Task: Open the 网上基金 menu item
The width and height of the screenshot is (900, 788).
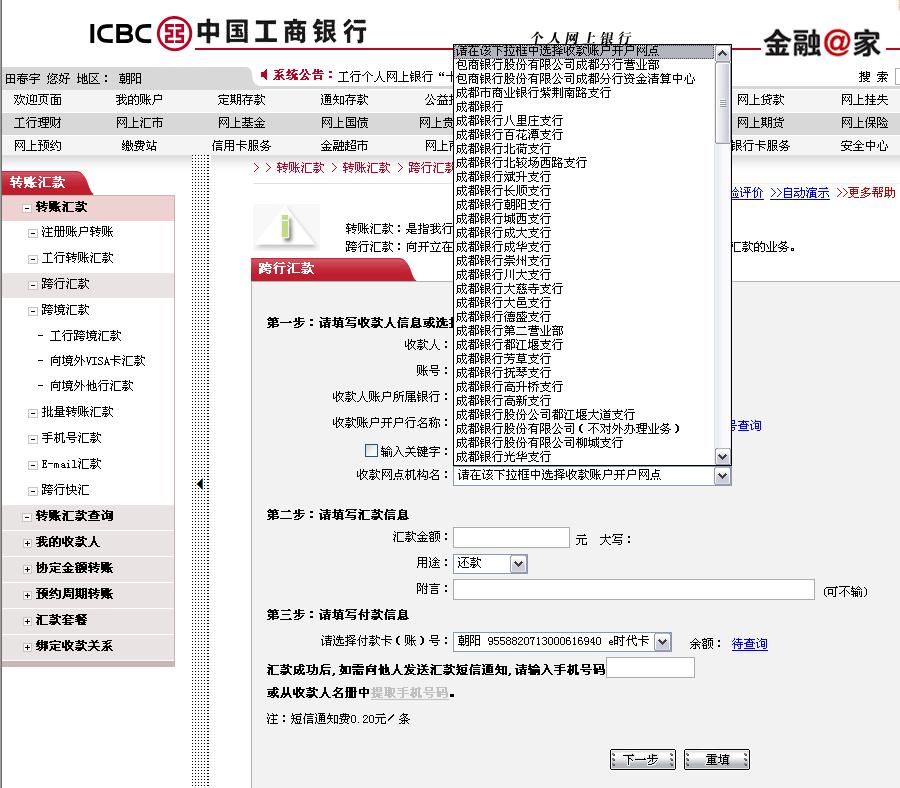Action: click(x=241, y=122)
